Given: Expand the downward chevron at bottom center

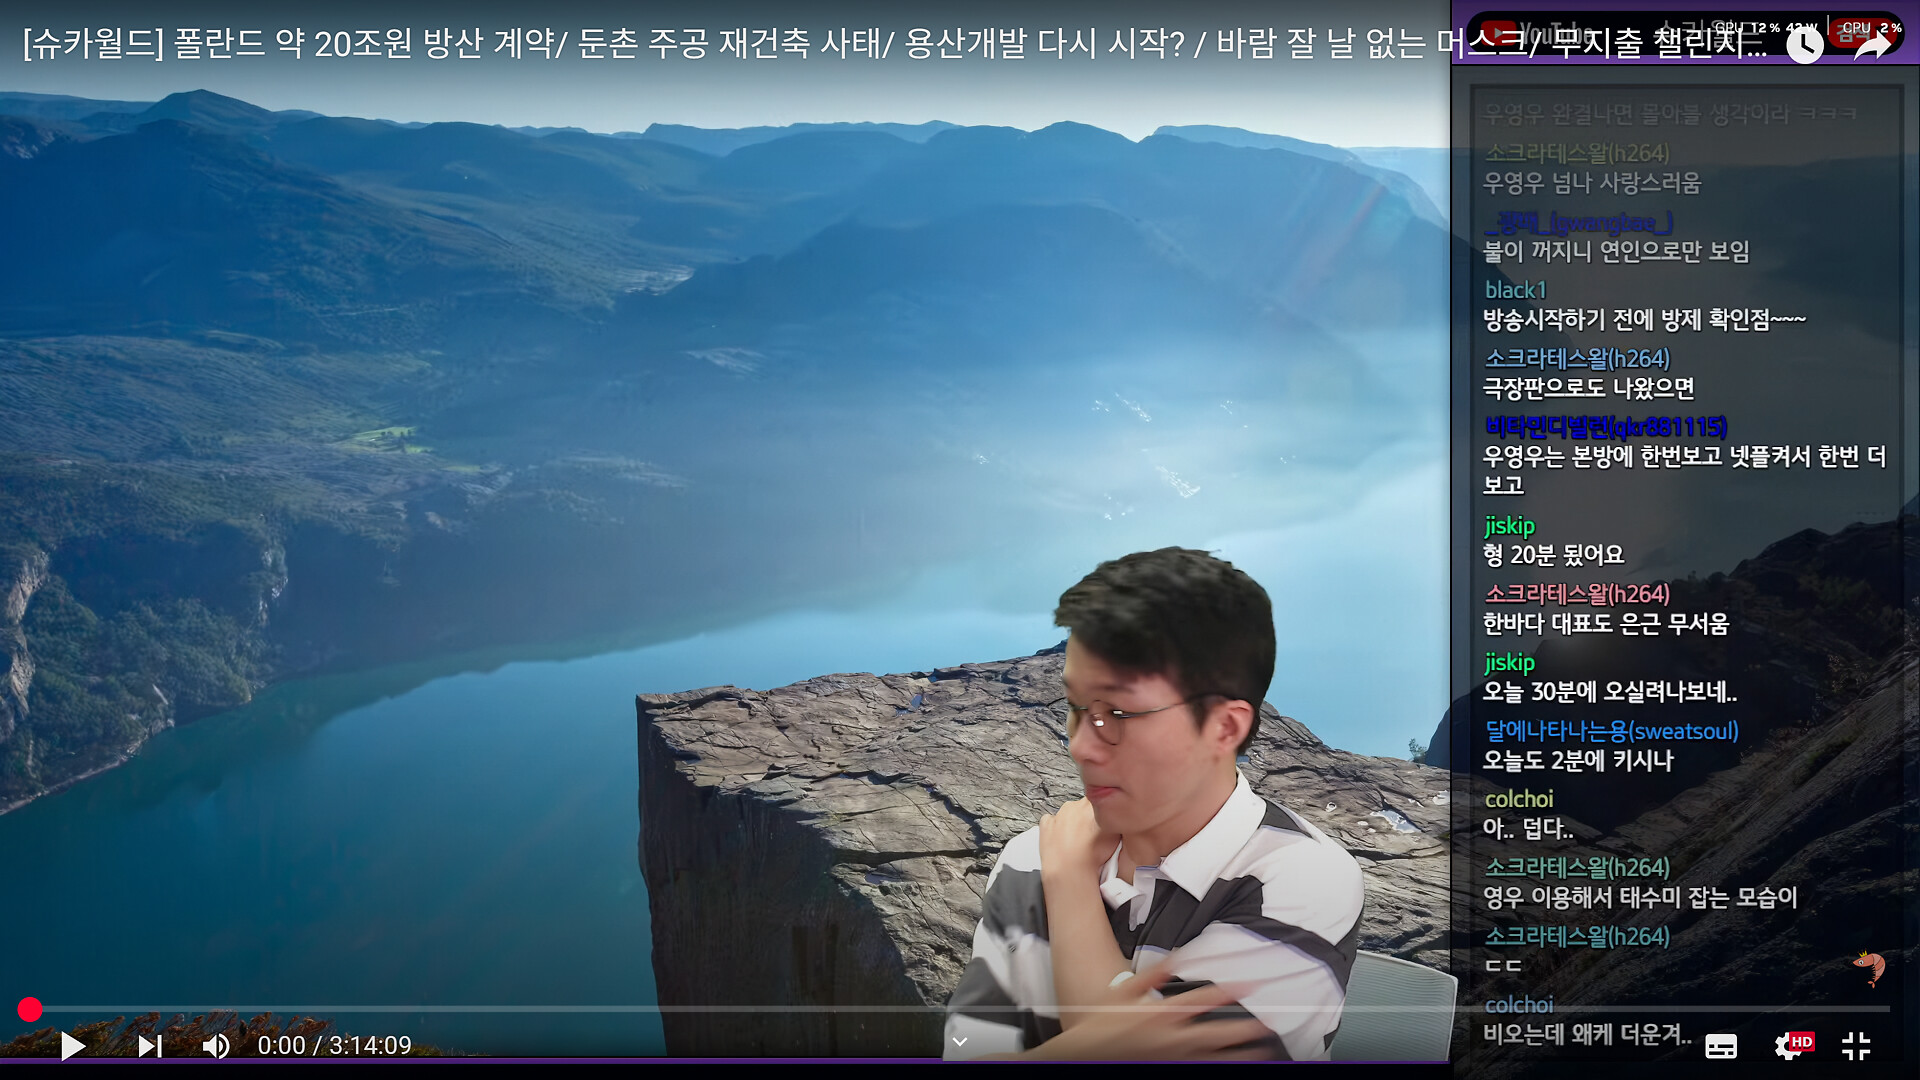Looking at the screenshot, I should pyautogui.click(x=959, y=1042).
